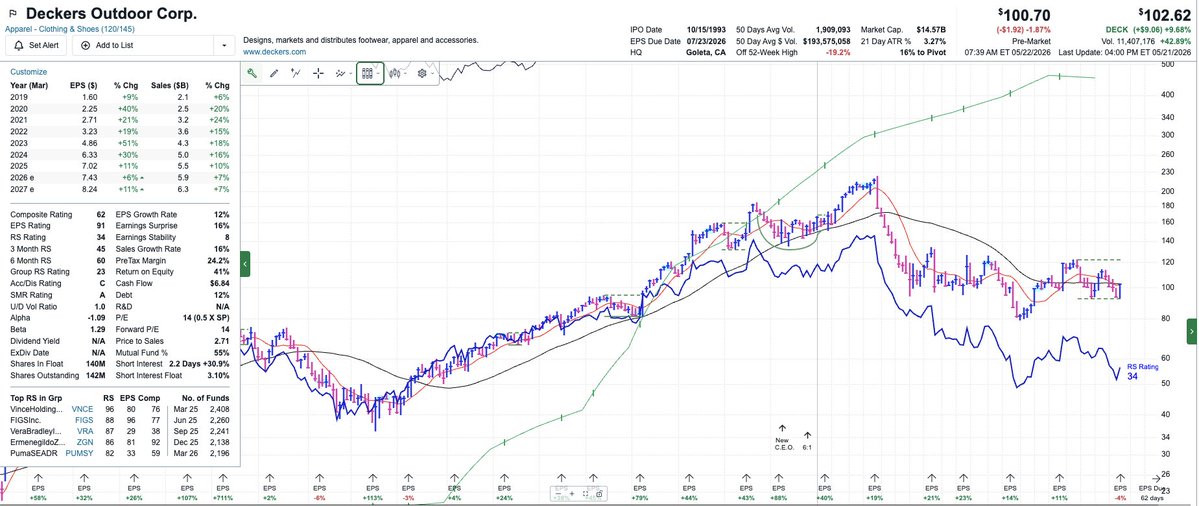Open the ZGN ticker link
1199x506 pixels.
tap(85, 442)
